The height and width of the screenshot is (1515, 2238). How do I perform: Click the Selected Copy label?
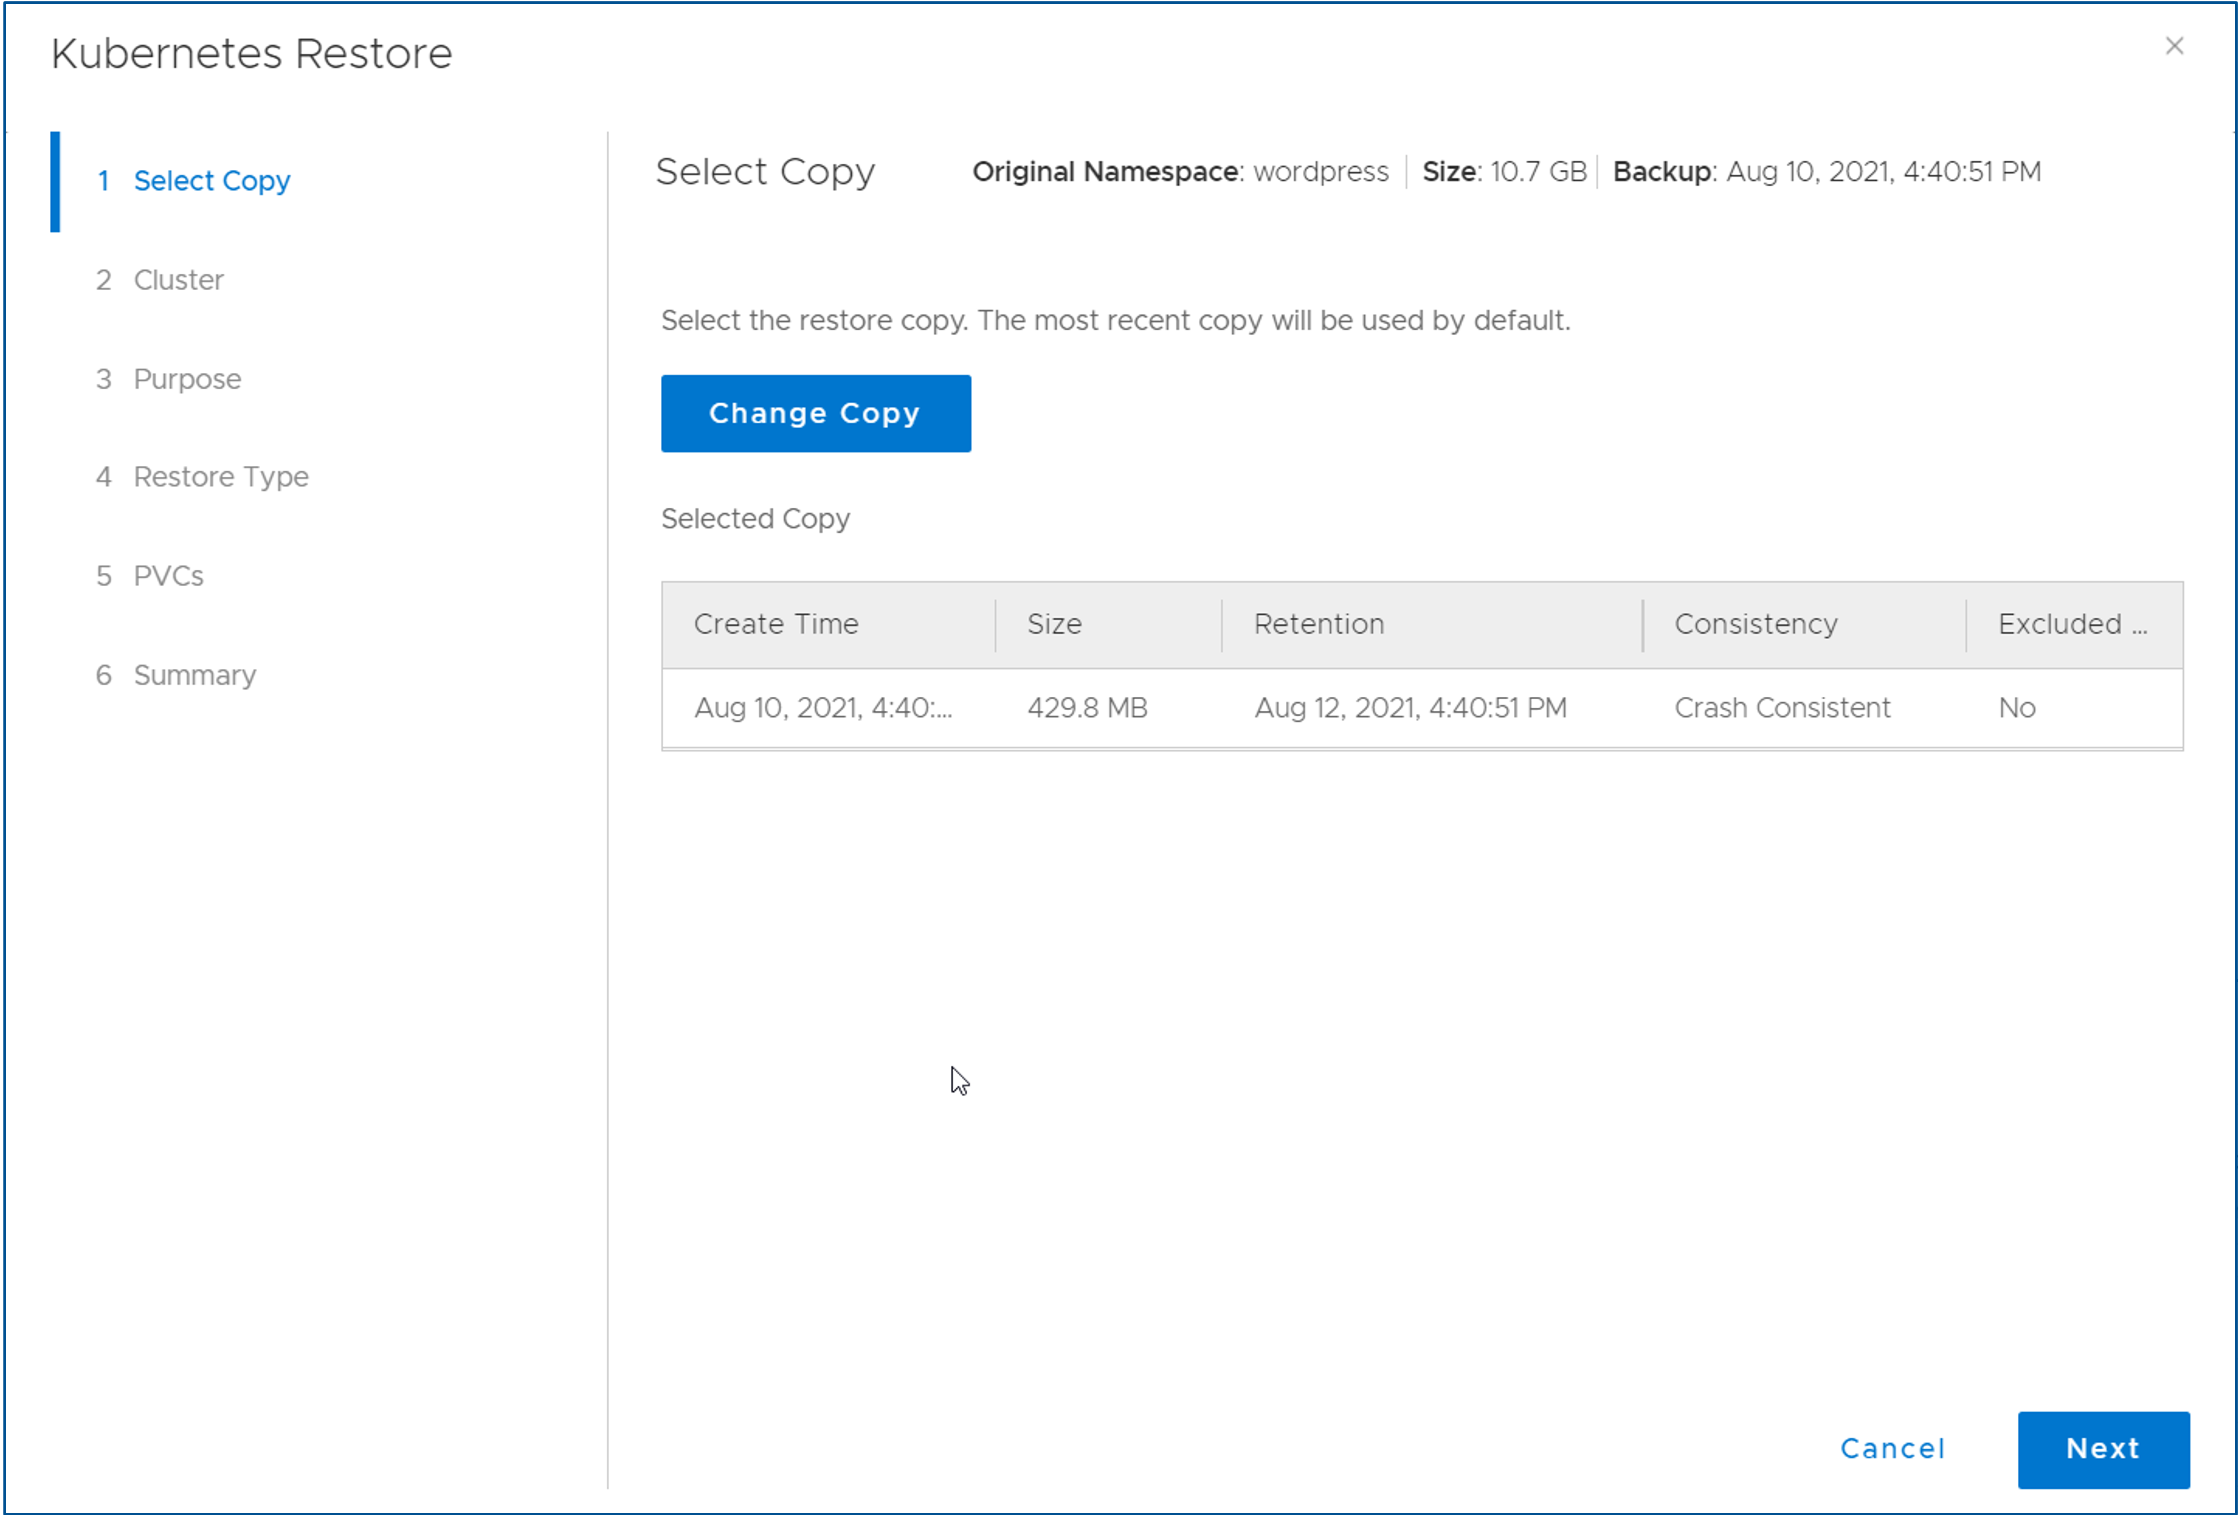755,519
